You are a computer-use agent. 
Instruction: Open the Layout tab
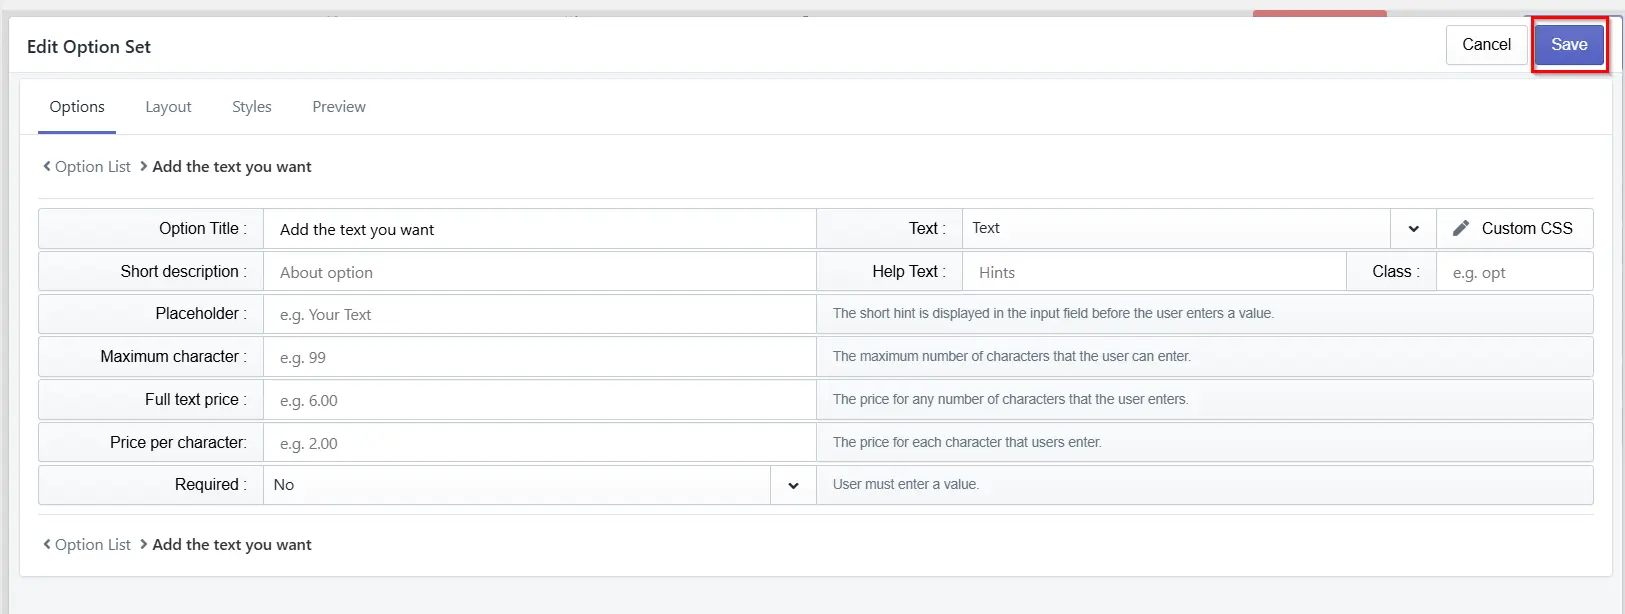[168, 107]
